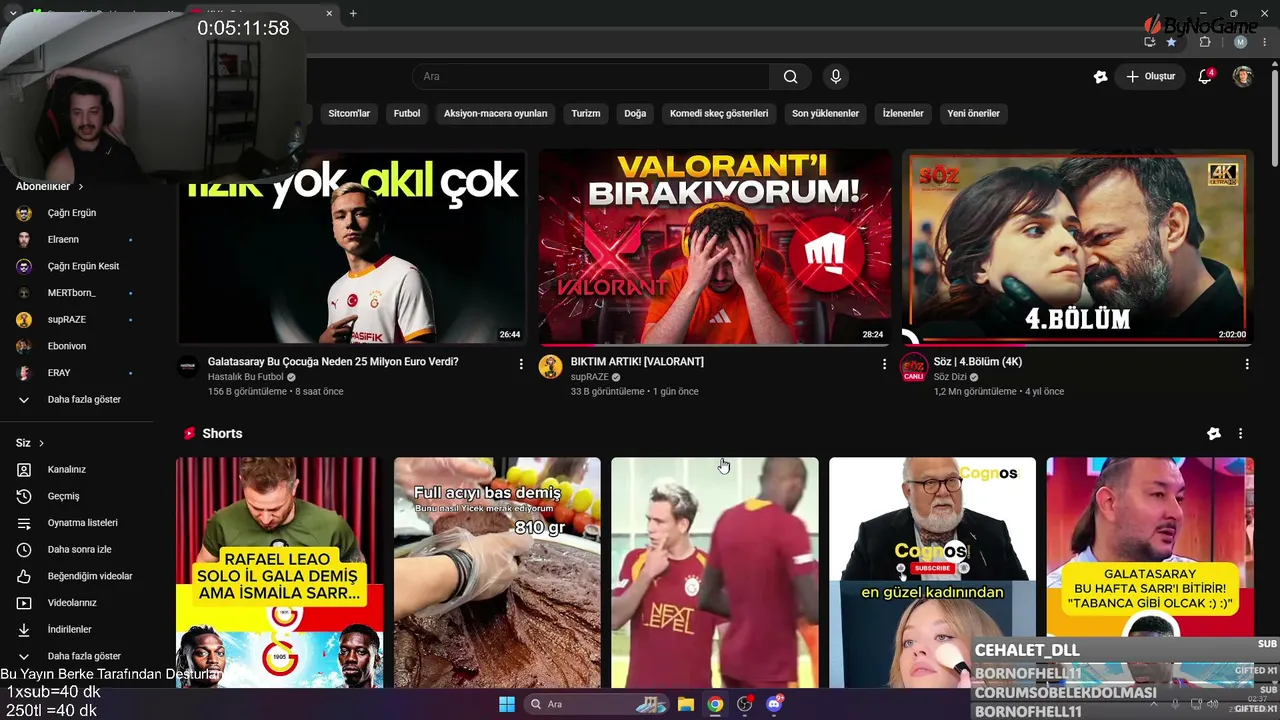Open the notifications bell

(1205, 77)
